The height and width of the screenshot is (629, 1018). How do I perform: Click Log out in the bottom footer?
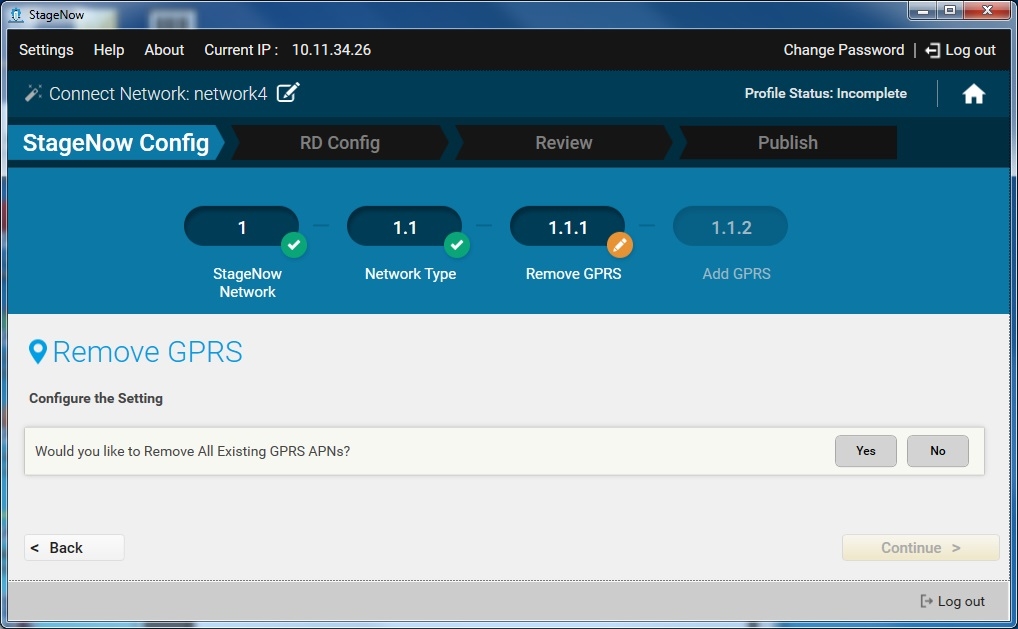pos(952,601)
